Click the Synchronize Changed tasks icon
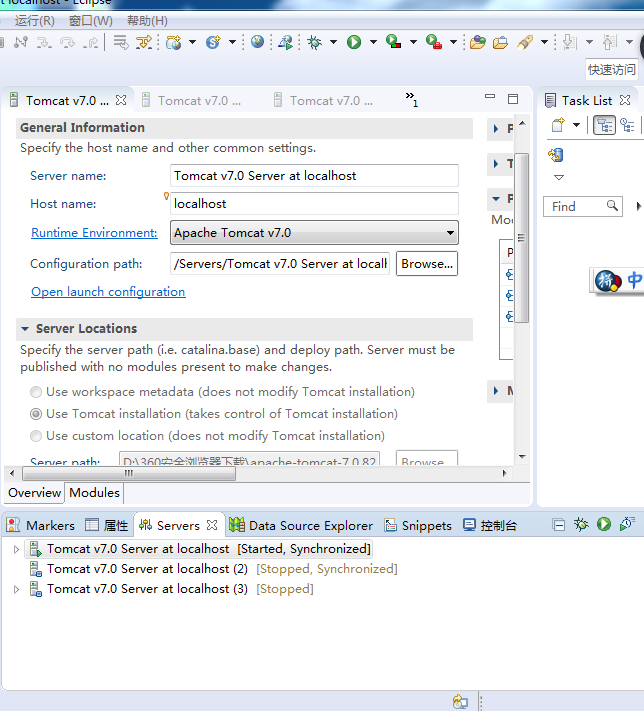This screenshot has height=711, width=644. click(x=556, y=155)
